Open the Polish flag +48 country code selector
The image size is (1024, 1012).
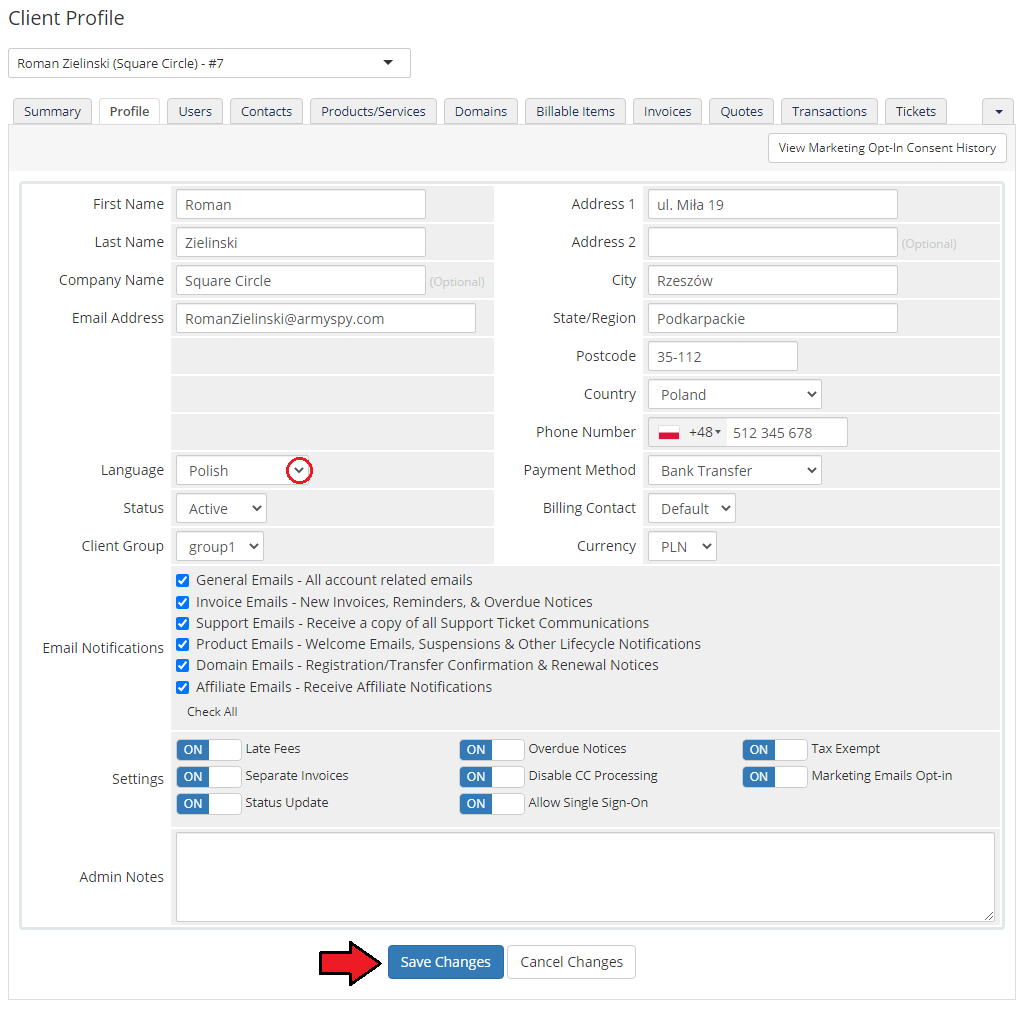point(688,432)
